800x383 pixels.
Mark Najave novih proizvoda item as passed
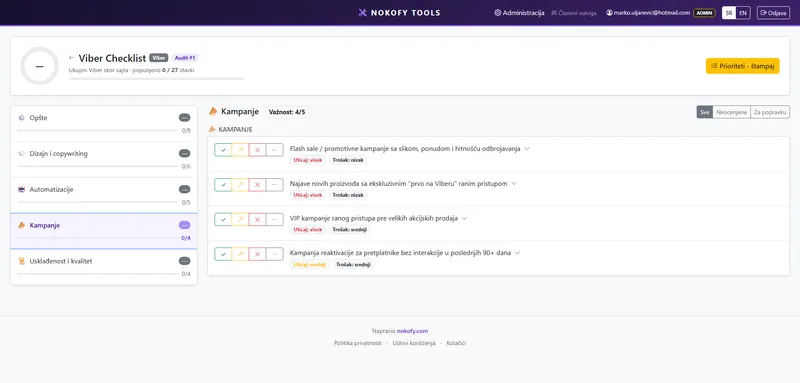[223, 185]
